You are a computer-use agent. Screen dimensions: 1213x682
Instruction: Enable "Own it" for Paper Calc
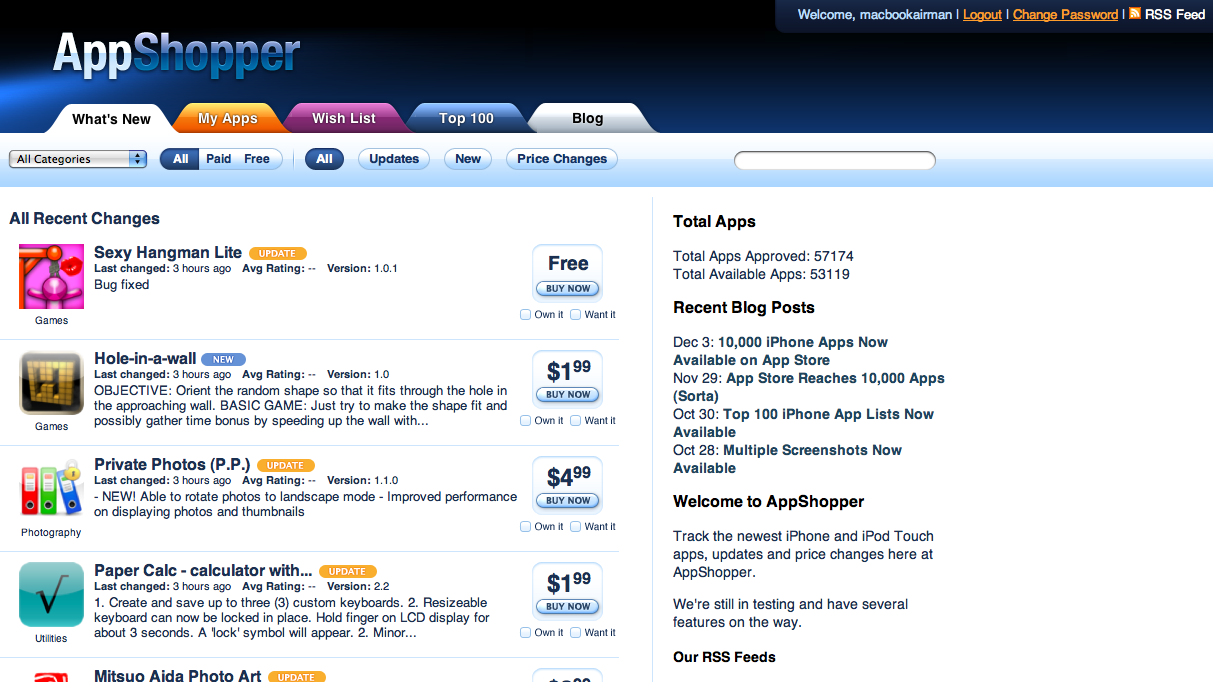tap(526, 633)
